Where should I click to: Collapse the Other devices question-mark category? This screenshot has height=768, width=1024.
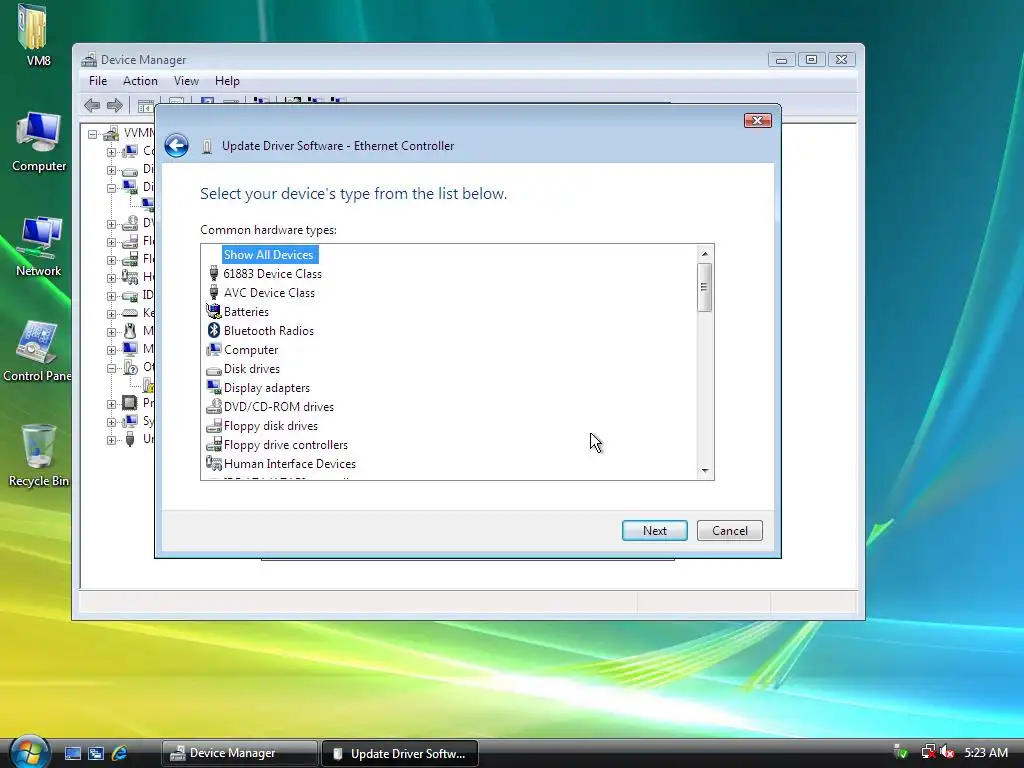pyautogui.click(x=111, y=368)
